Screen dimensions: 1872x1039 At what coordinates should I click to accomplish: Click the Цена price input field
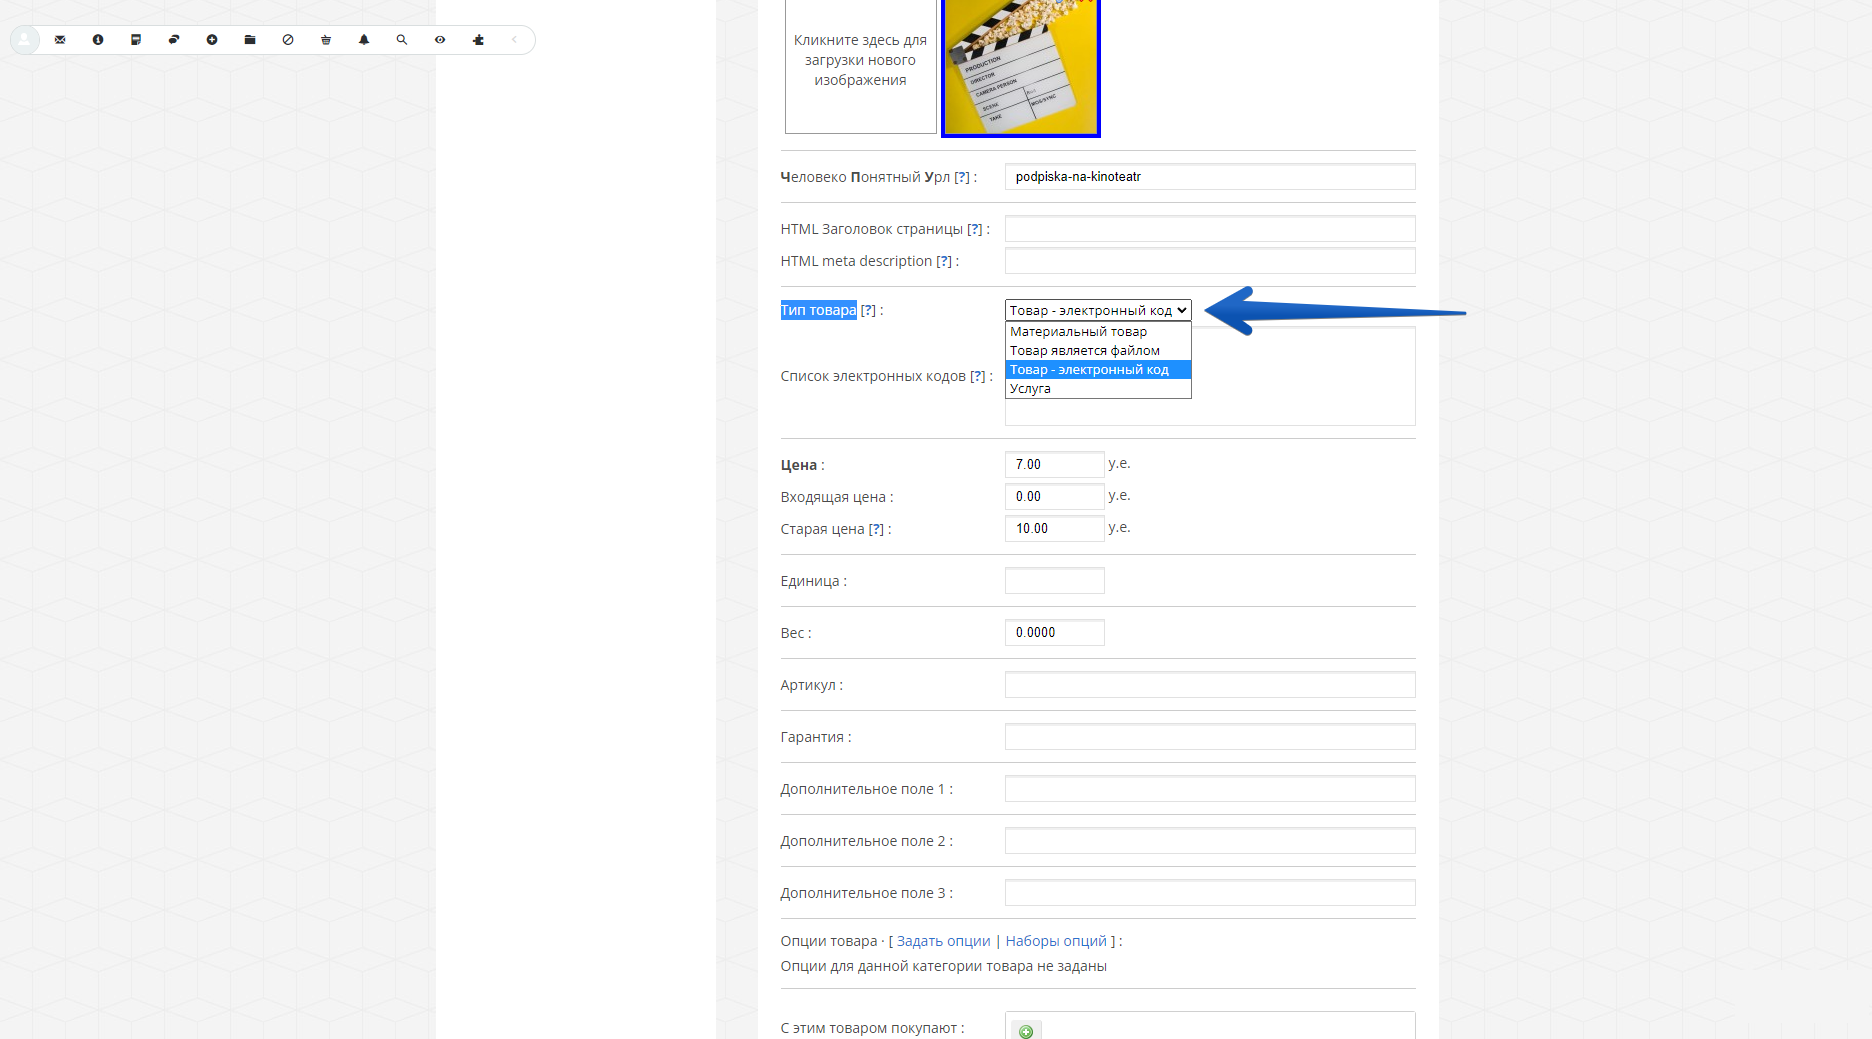(1054, 465)
